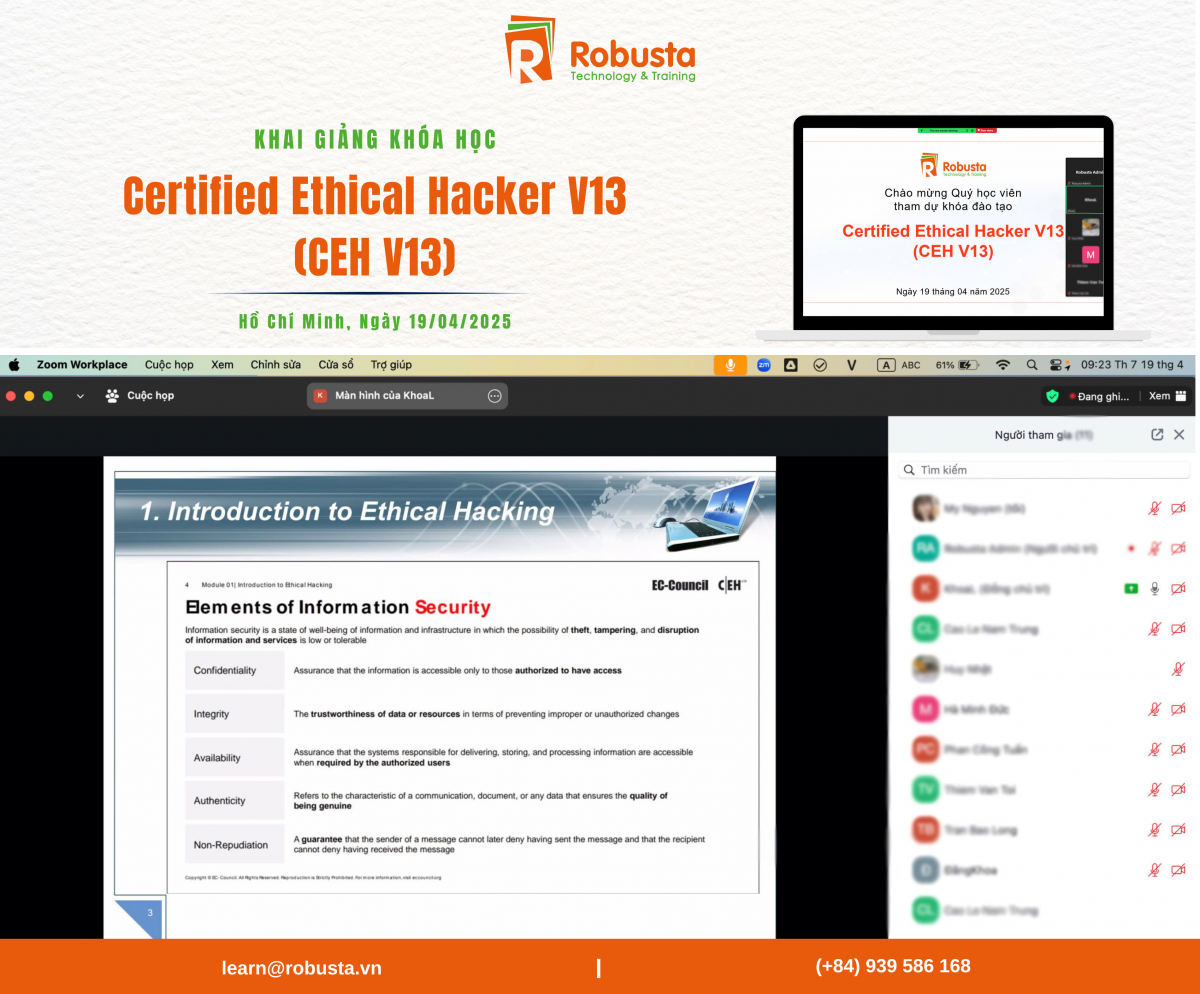This screenshot has width=1200, height=994.
Task: Open the blue Zoom status icon in menu bar
Action: click(763, 365)
